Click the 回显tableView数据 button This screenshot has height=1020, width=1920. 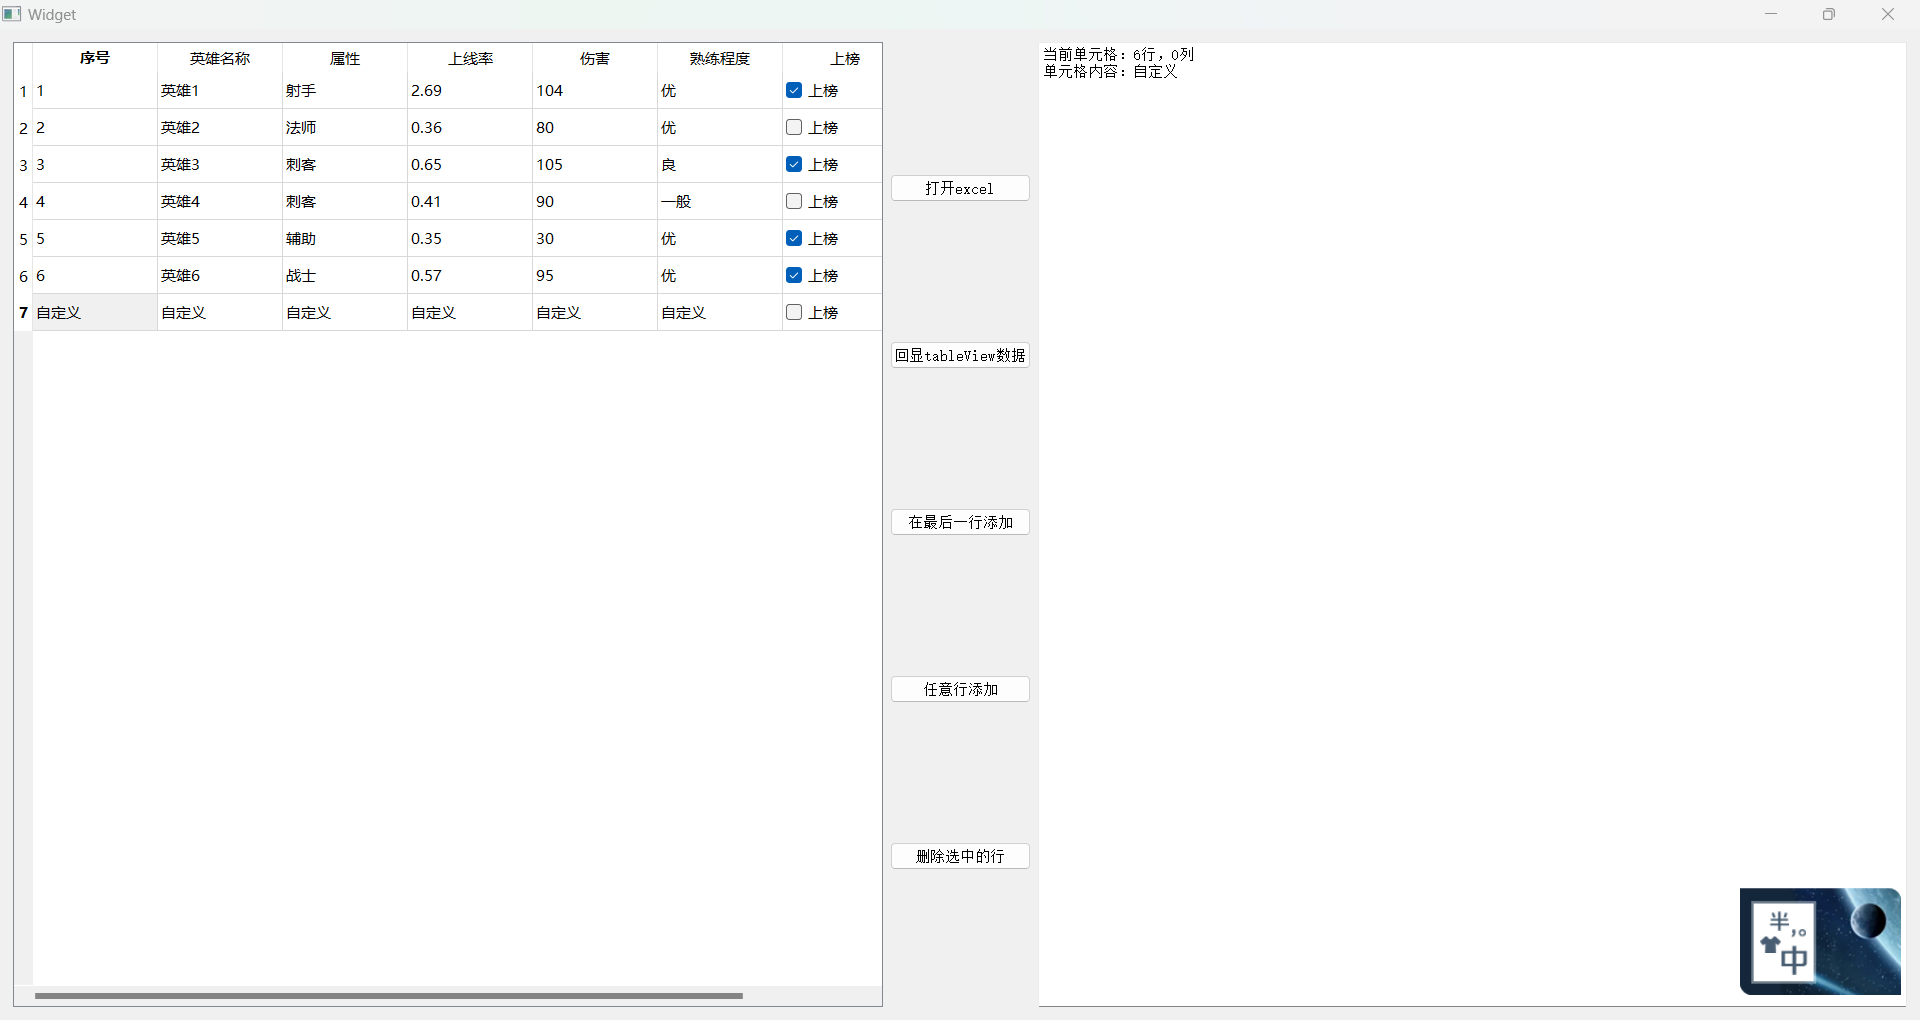click(959, 355)
